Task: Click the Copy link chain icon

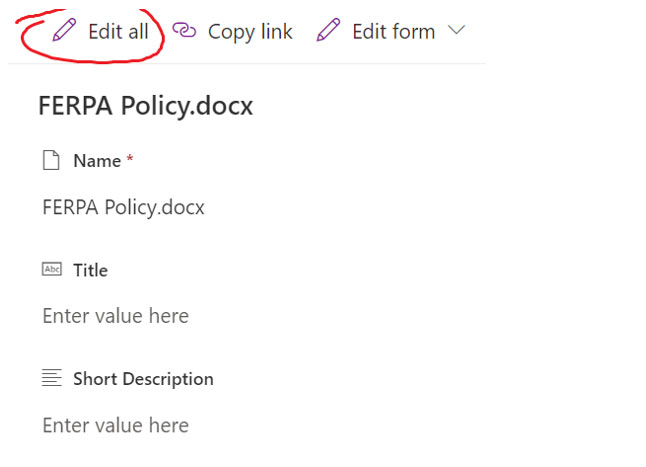Action: [184, 30]
